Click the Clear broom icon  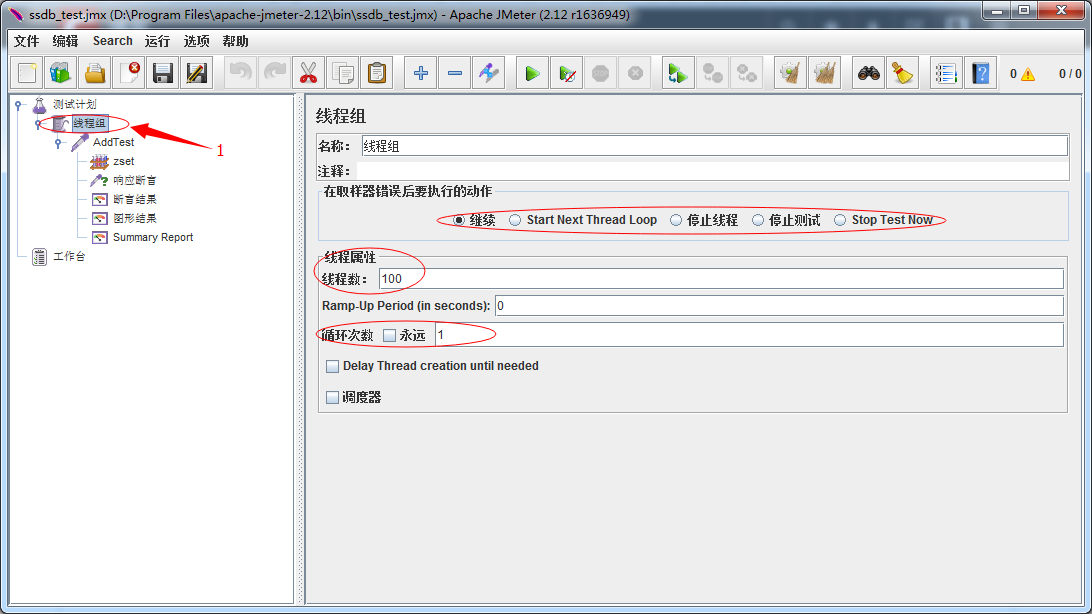coord(790,73)
